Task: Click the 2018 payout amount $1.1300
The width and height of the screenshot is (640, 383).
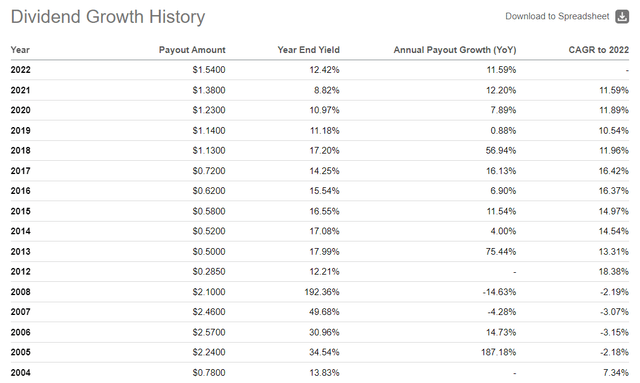Action: click(x=209, y=151)
